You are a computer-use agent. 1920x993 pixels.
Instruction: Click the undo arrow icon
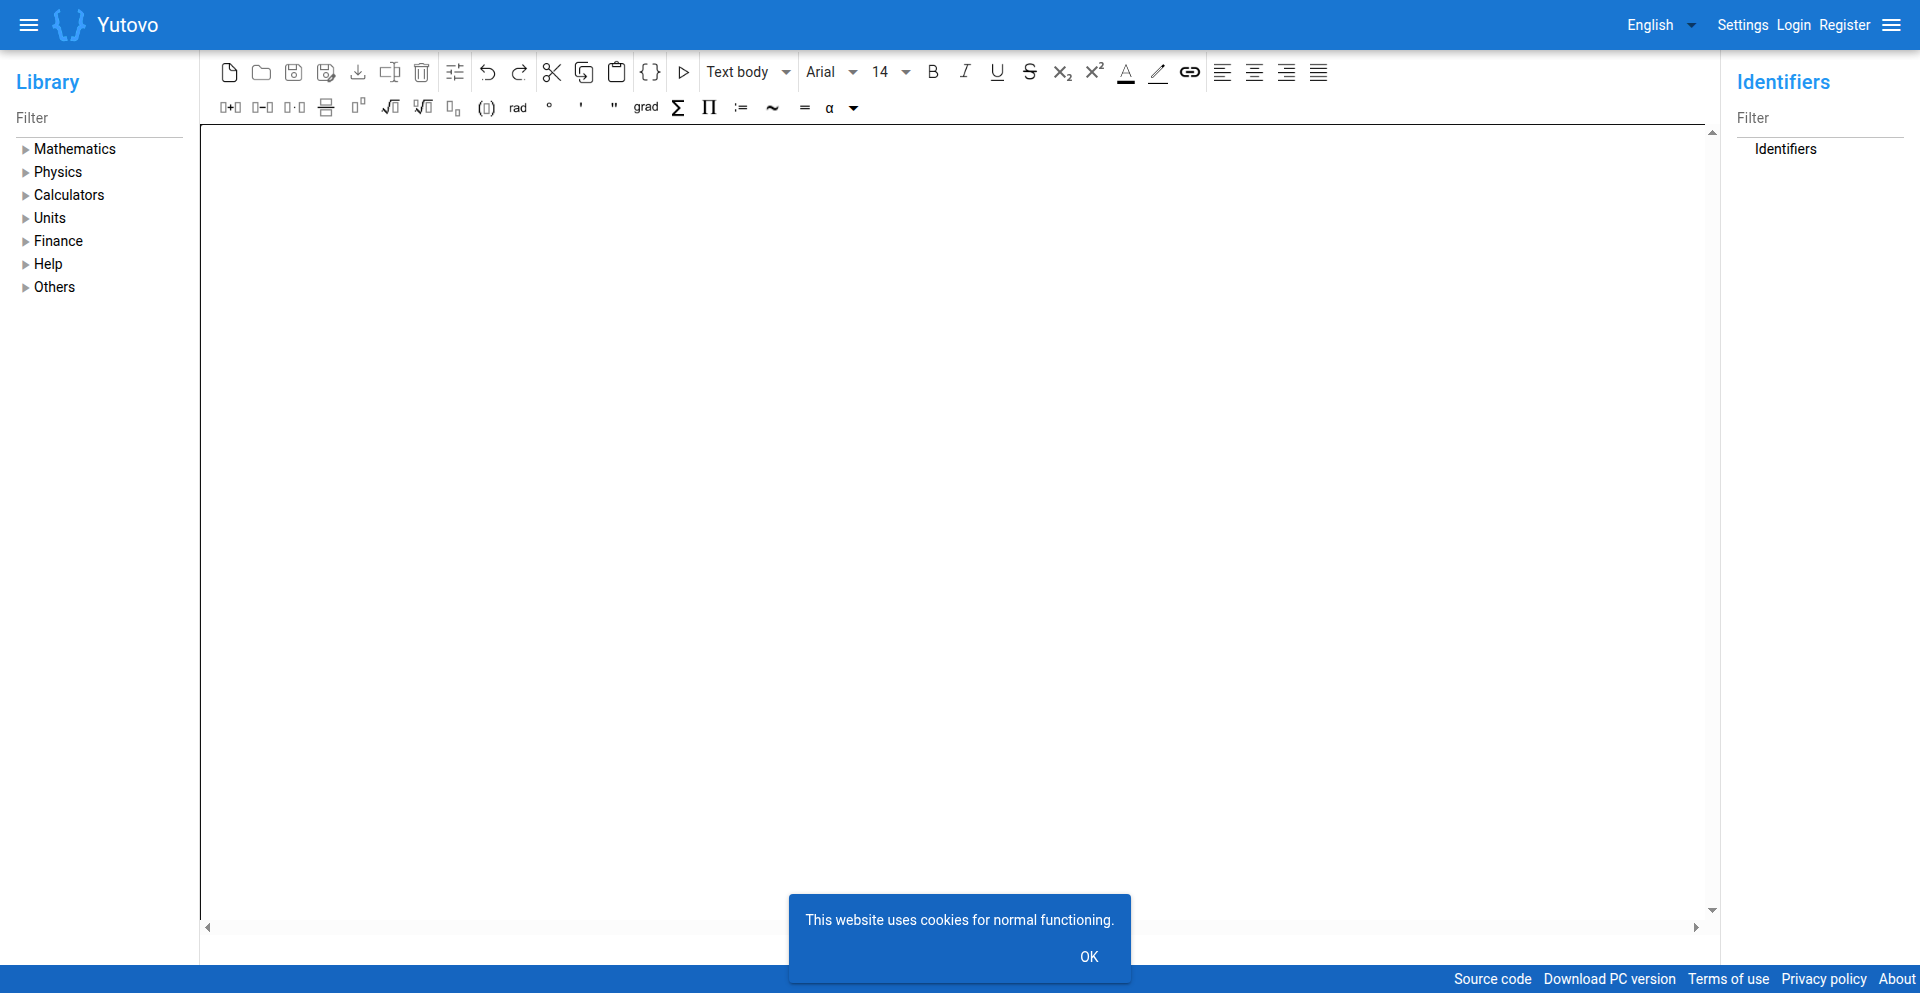[x=488, y=72]
